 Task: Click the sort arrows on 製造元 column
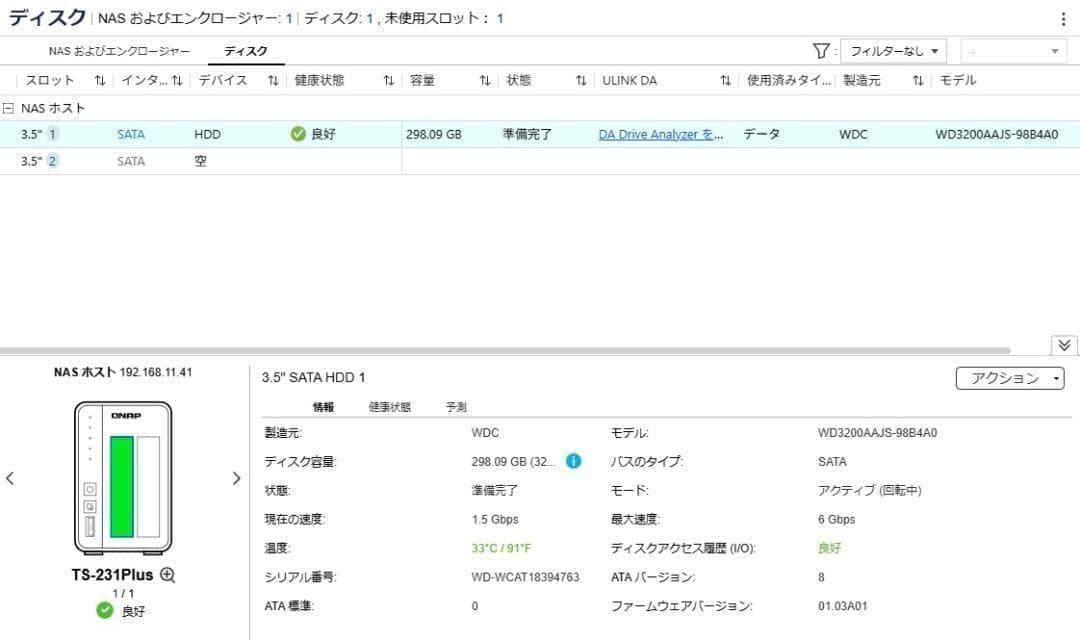(x=916, y=80)
